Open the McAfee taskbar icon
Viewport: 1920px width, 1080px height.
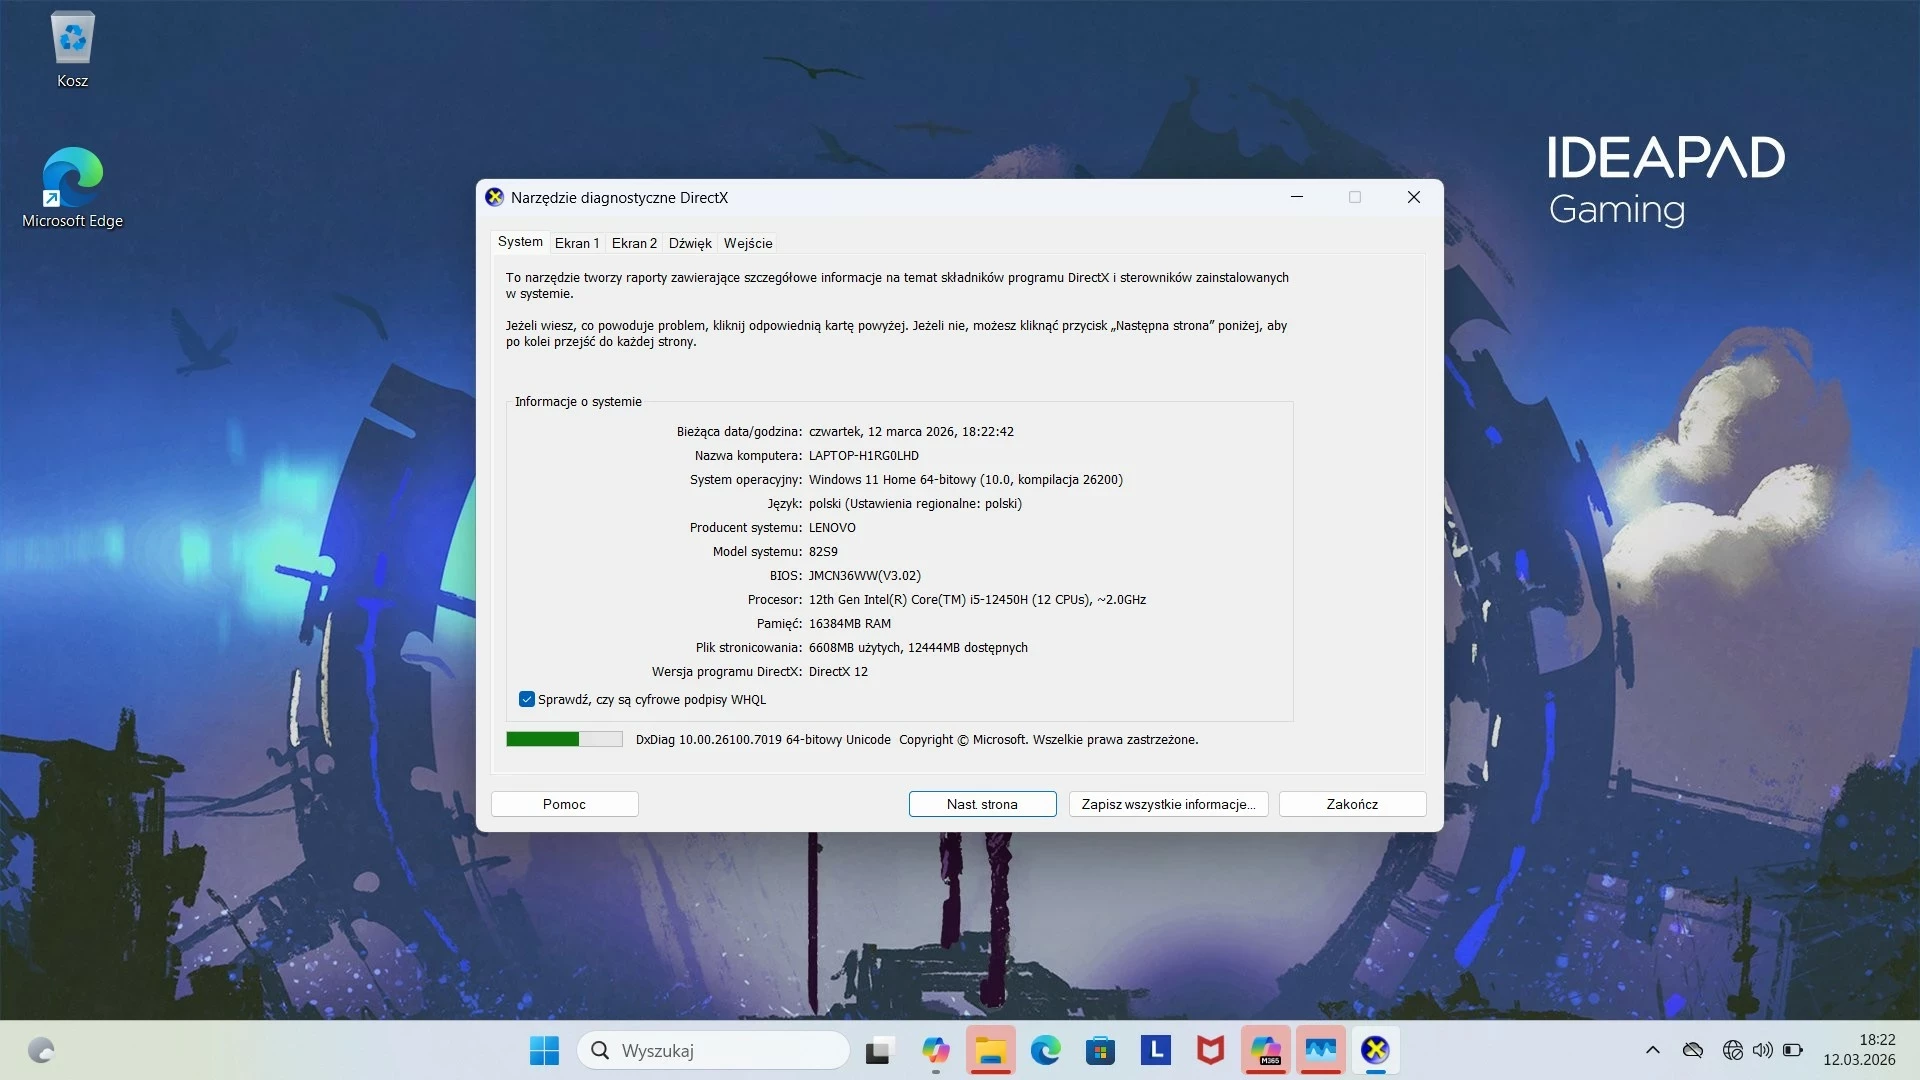pyautogui.click(x=1210, y=1050)
